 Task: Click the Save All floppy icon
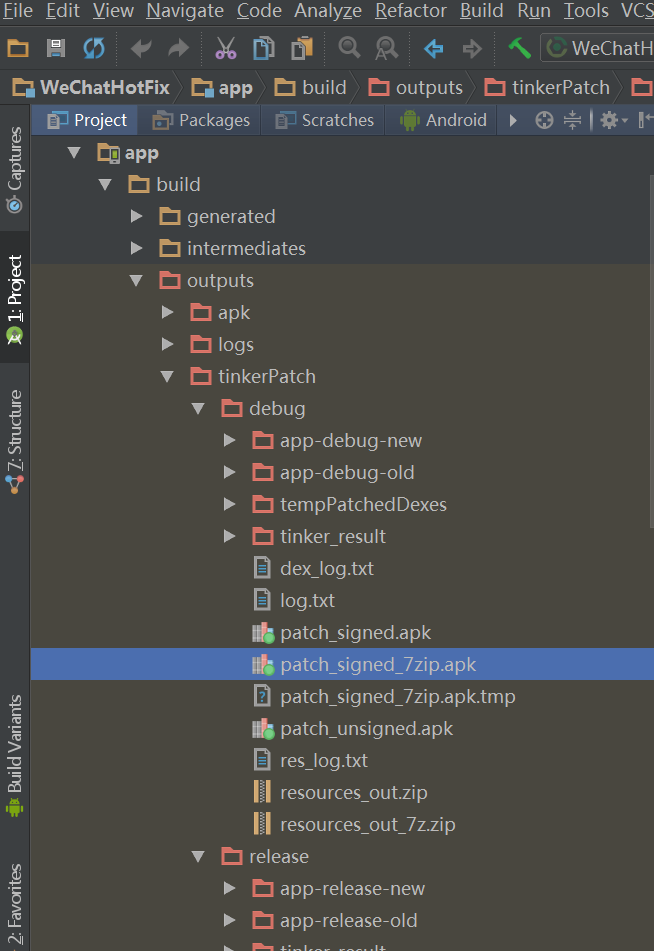pyautogui.click(x=56, y=48)
